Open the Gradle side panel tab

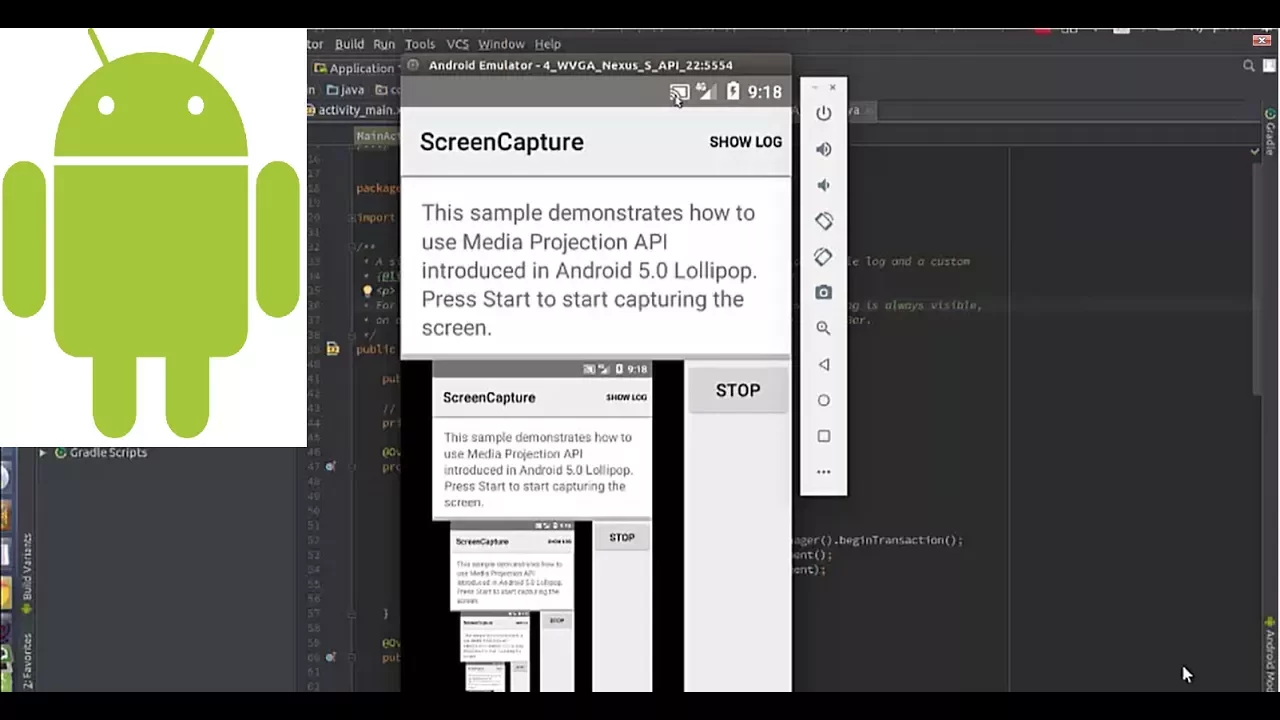pos(1270,131)
